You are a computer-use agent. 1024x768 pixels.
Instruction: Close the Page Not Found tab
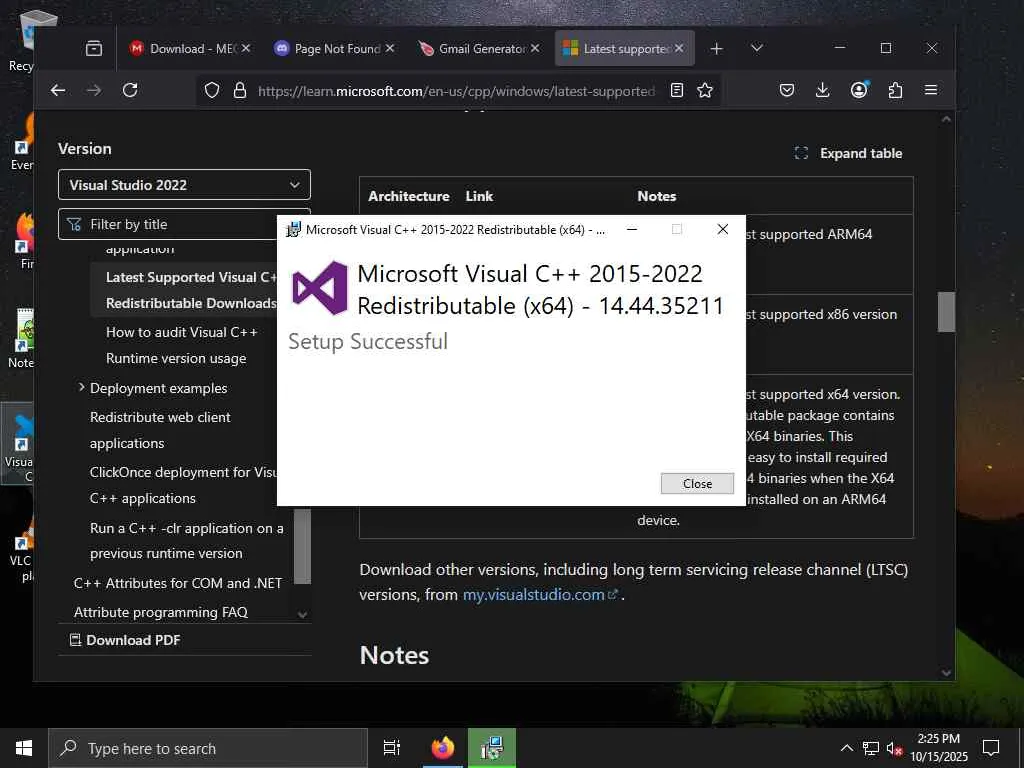390,48
